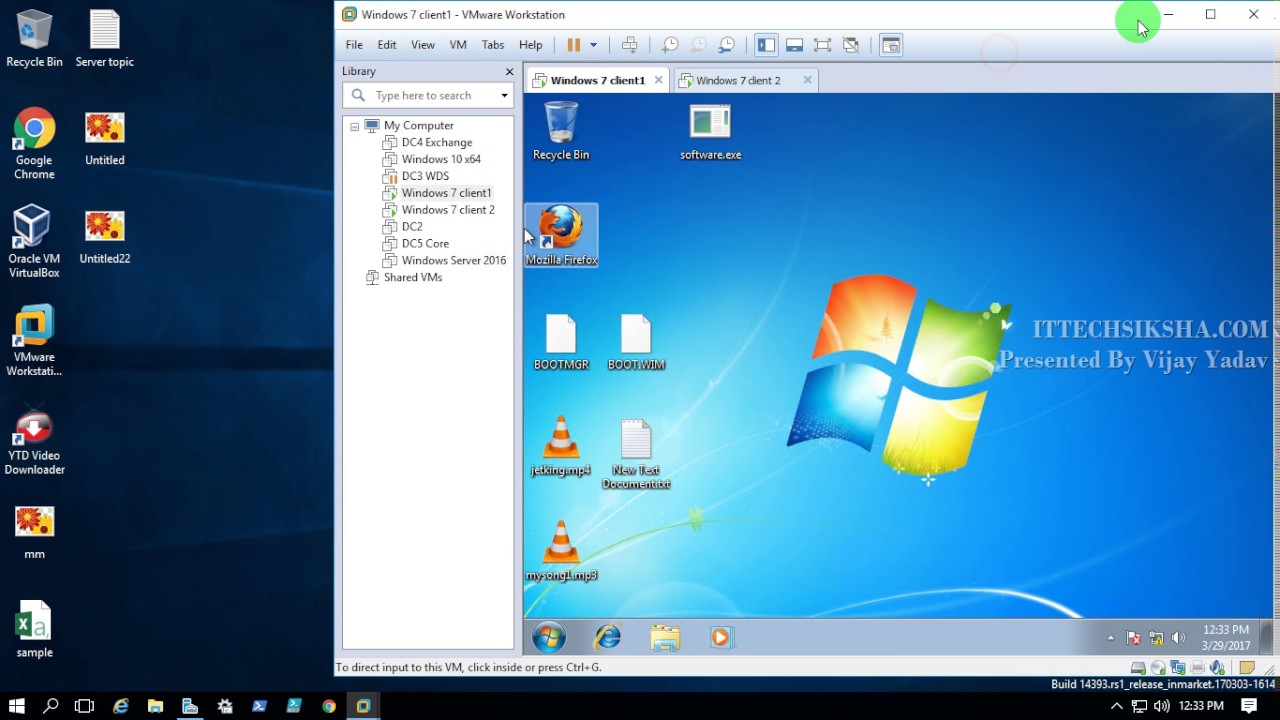Click the Action Center flag in guest tray
Viewport: 1280px width, 720px height.
click(1134, 638)
